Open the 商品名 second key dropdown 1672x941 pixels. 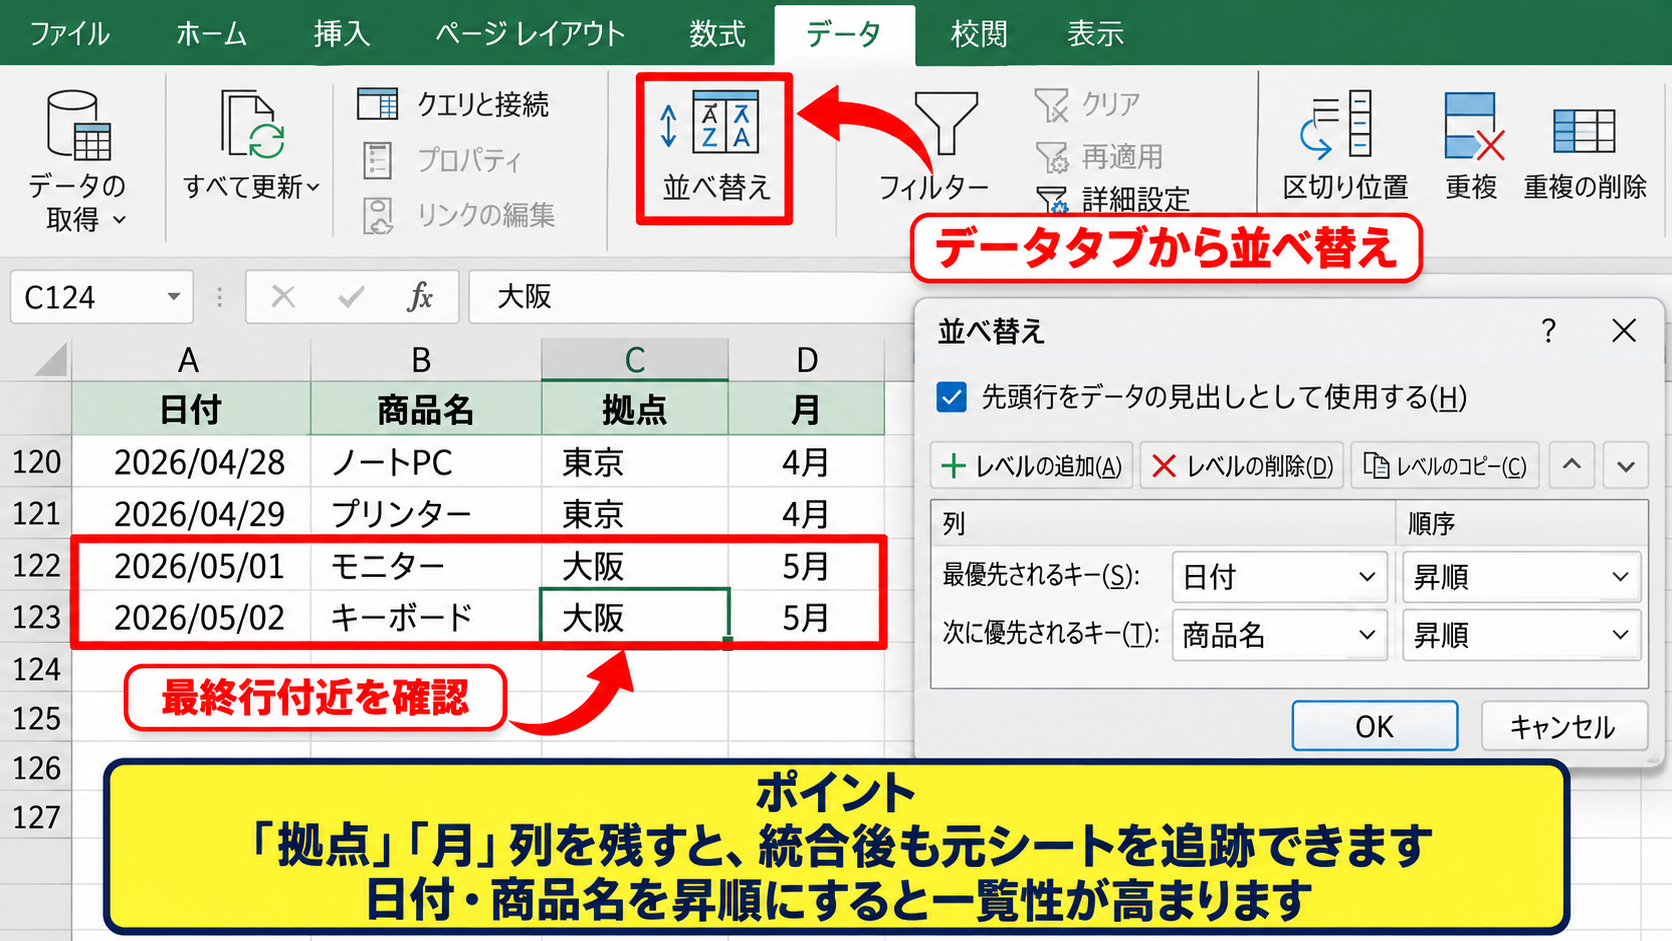click(x=1279, y=635)
